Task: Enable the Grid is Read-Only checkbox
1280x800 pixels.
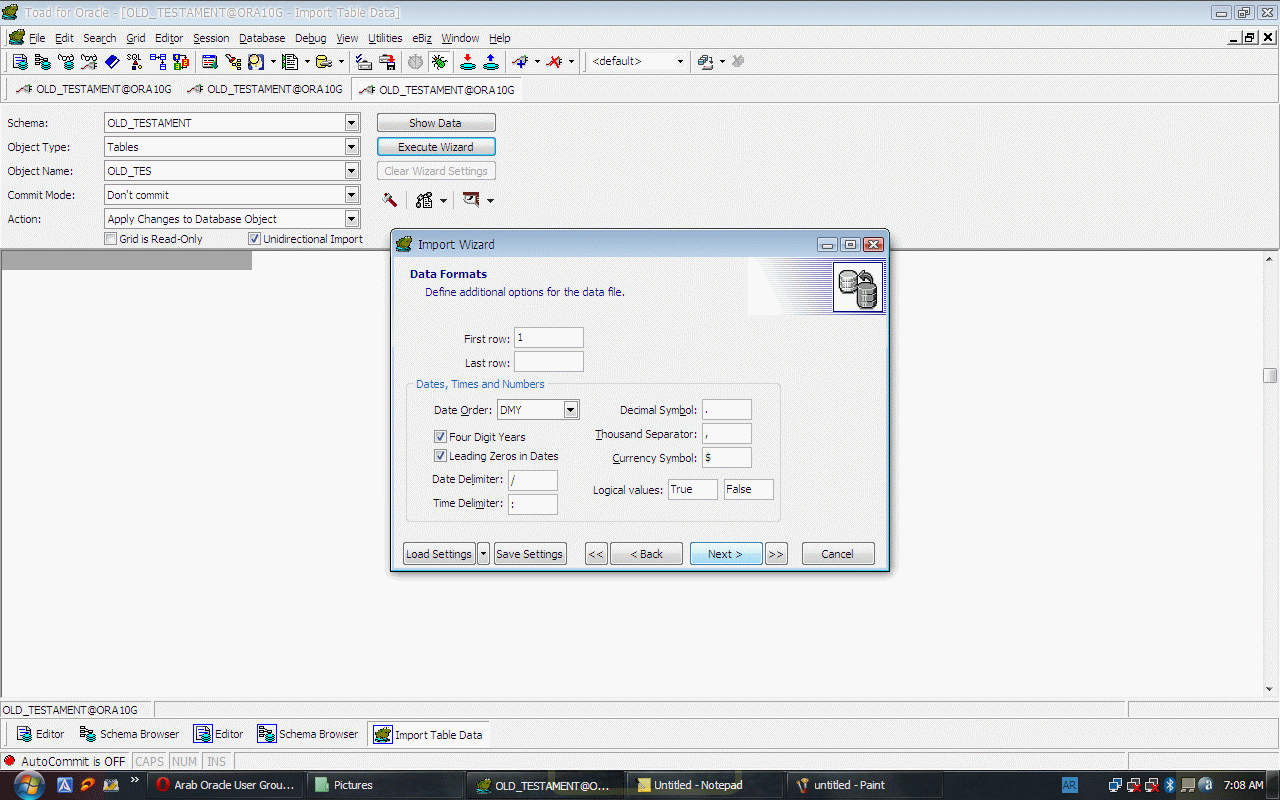Action: pyautogui.click(x=111, y=239)
